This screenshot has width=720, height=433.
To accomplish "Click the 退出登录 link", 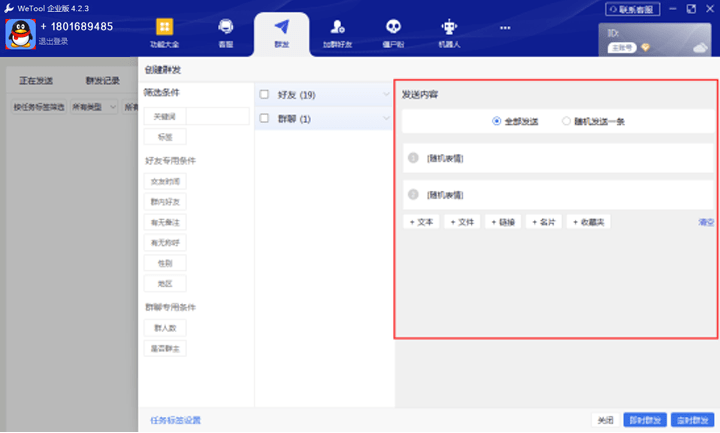I will (x=53, y=41).
